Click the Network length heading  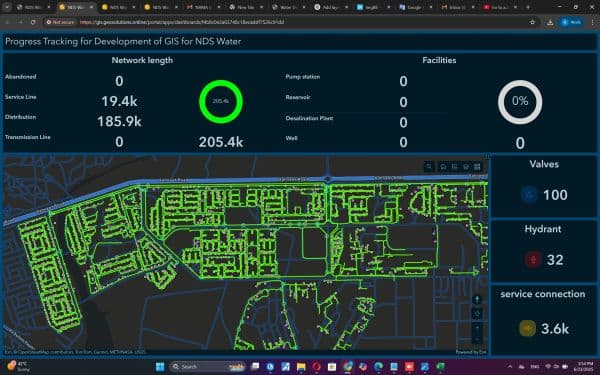142,60
